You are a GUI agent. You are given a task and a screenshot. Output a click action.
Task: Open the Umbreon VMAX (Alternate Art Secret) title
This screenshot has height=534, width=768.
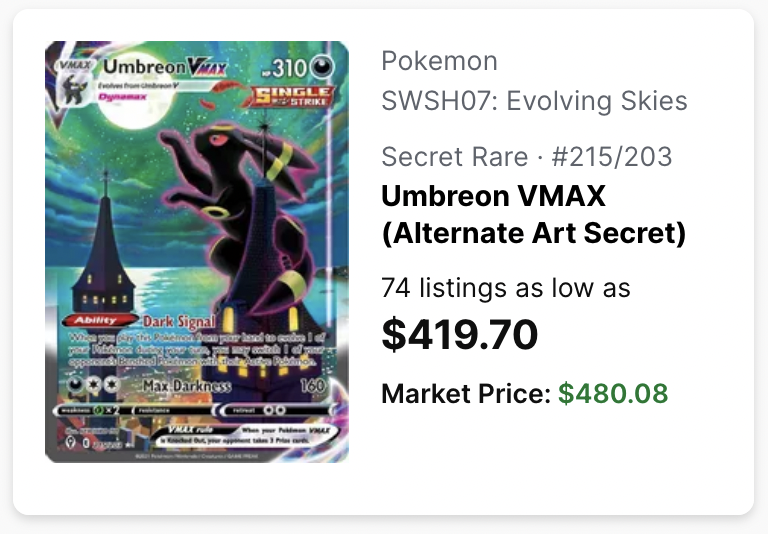point(534,215)
